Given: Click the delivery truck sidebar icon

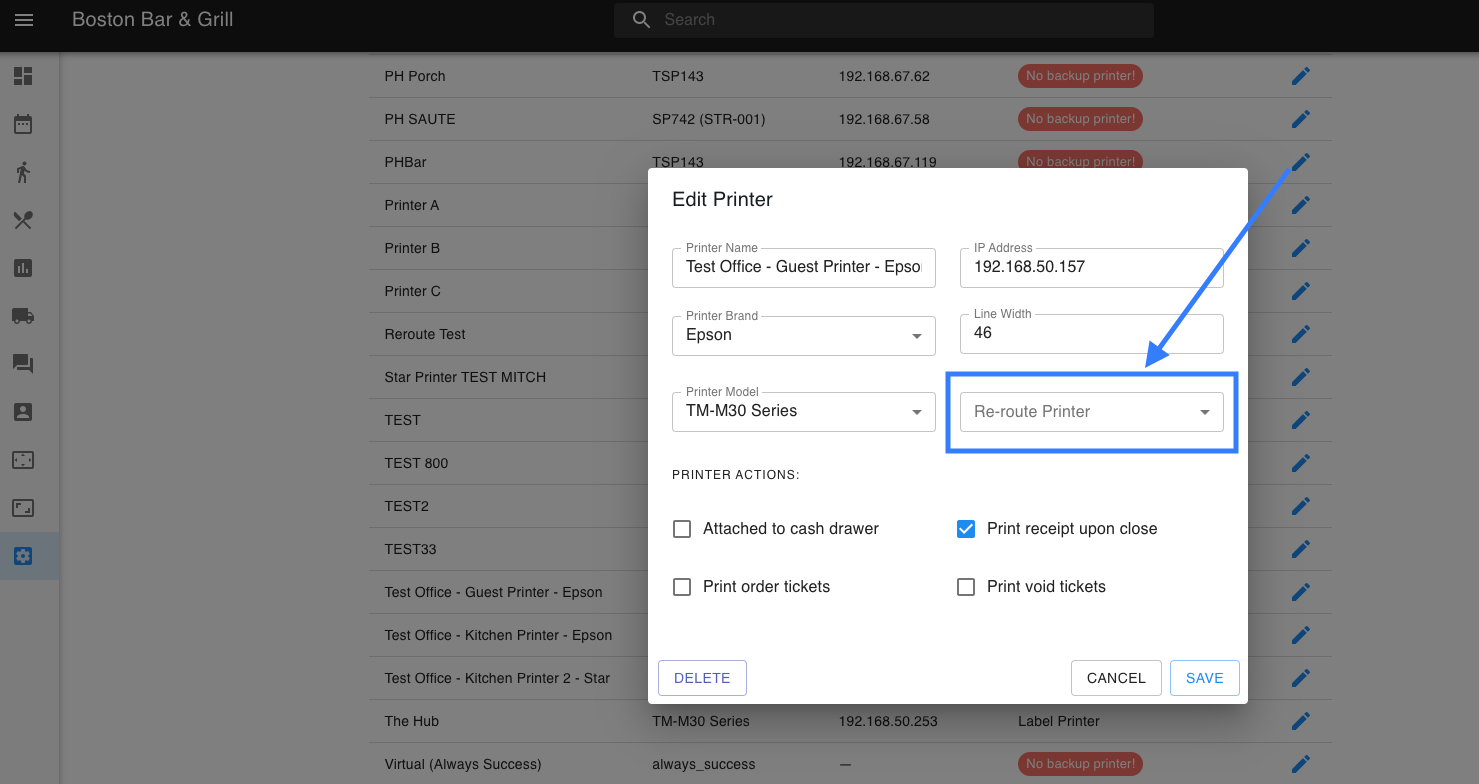Looking at the screenshot, I should (23, 316).
